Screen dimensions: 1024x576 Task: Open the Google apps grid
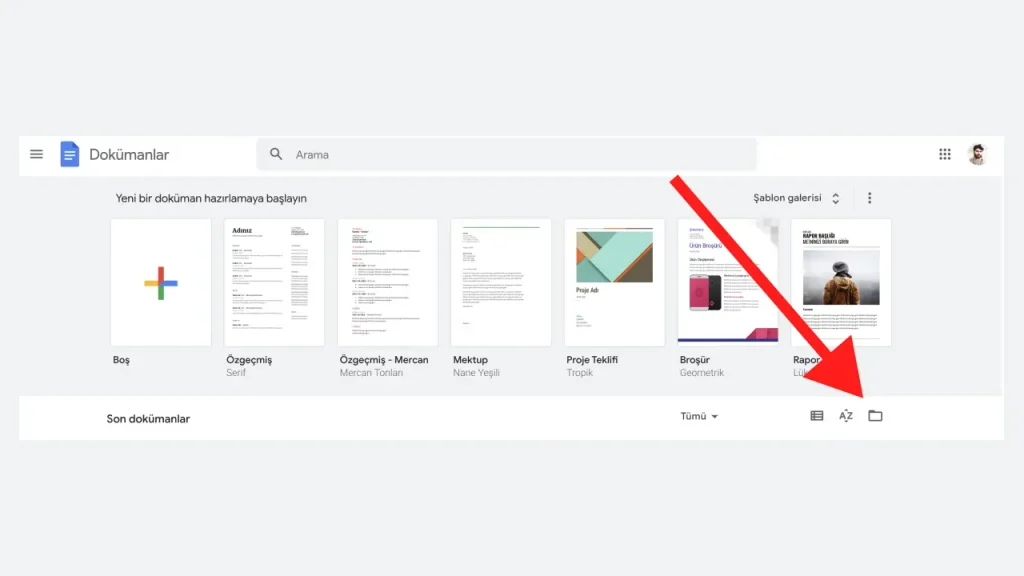tap(945, 154)
